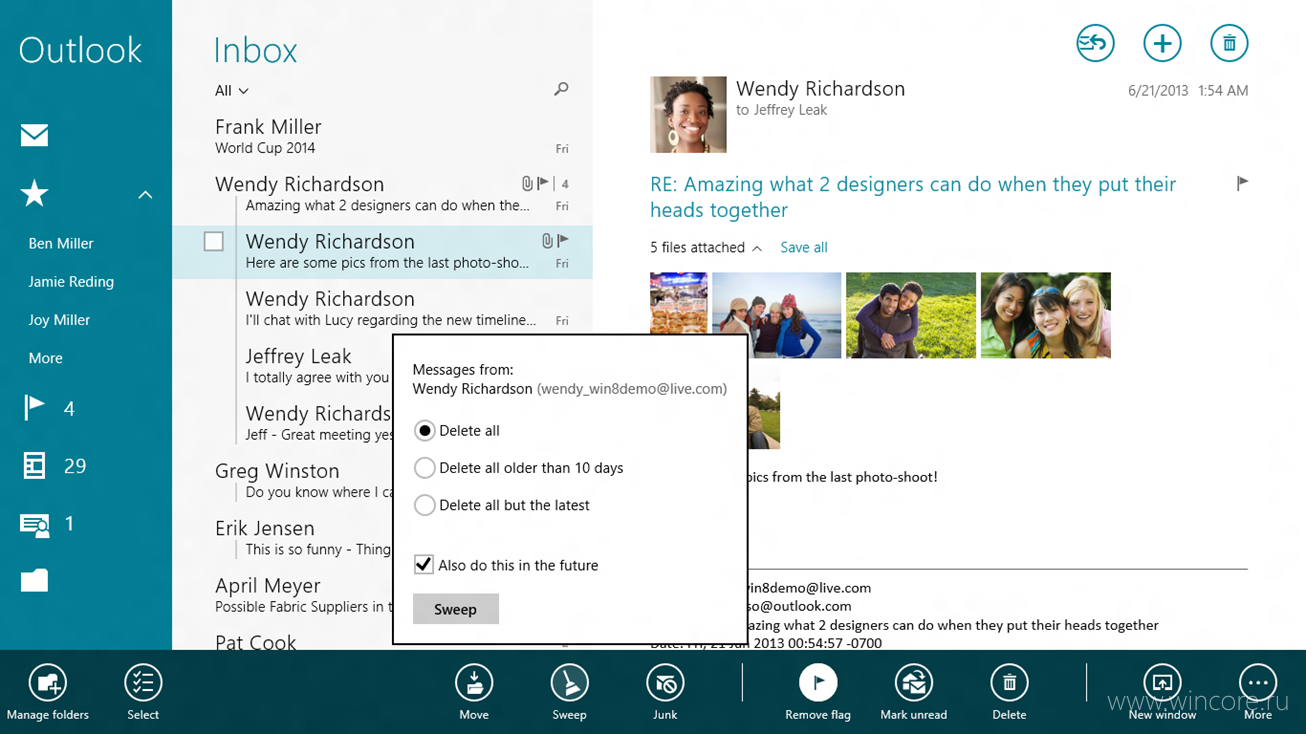Click the Outlook title

[80, 50]
